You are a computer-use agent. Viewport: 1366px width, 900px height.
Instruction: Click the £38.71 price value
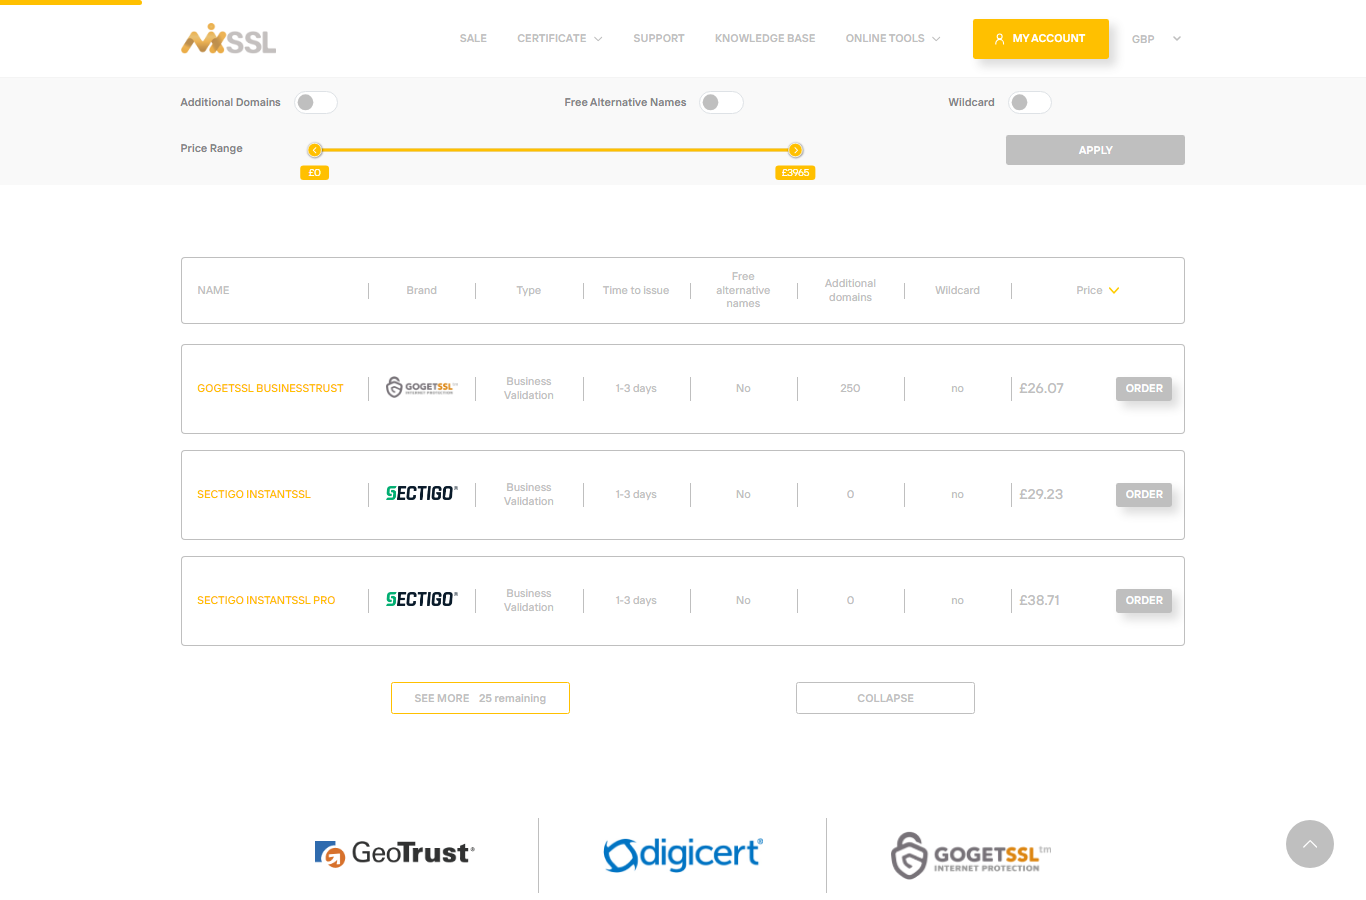tap(1039, 600)
